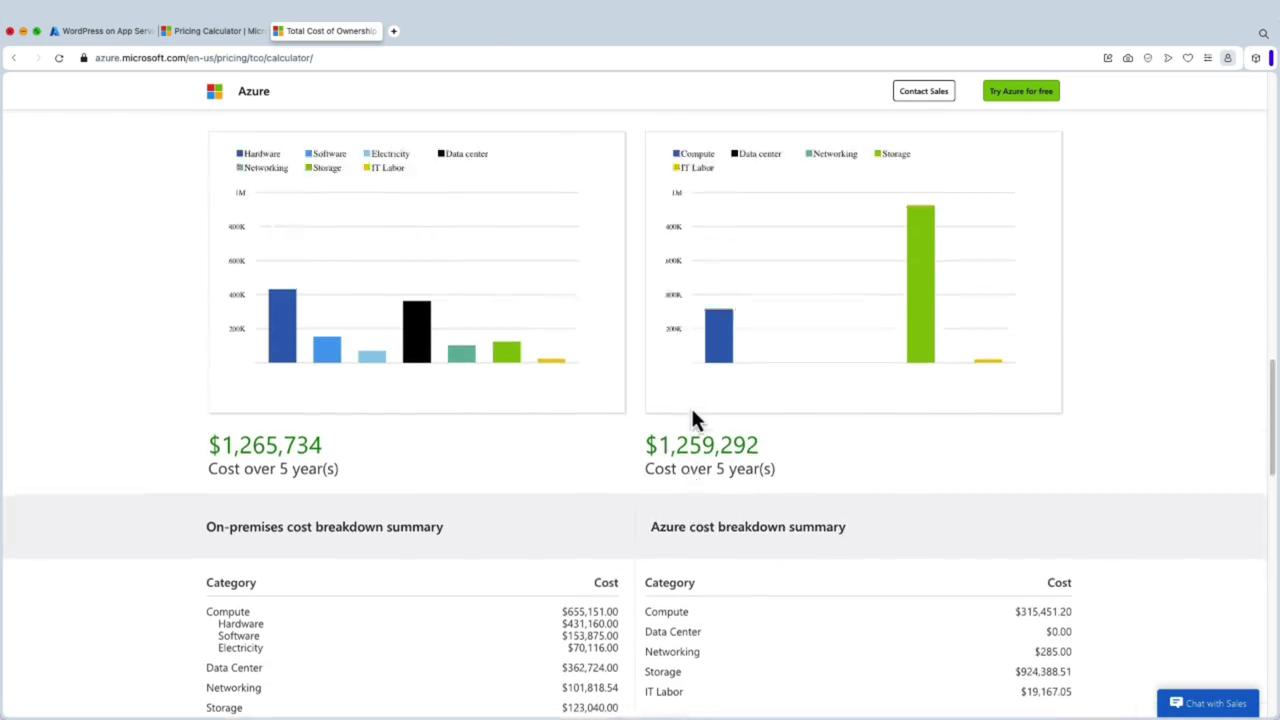The height and width of the screenshot is (720, 1280).
Task: Switch to the Pricing Calculator tab
Action: 213,31
